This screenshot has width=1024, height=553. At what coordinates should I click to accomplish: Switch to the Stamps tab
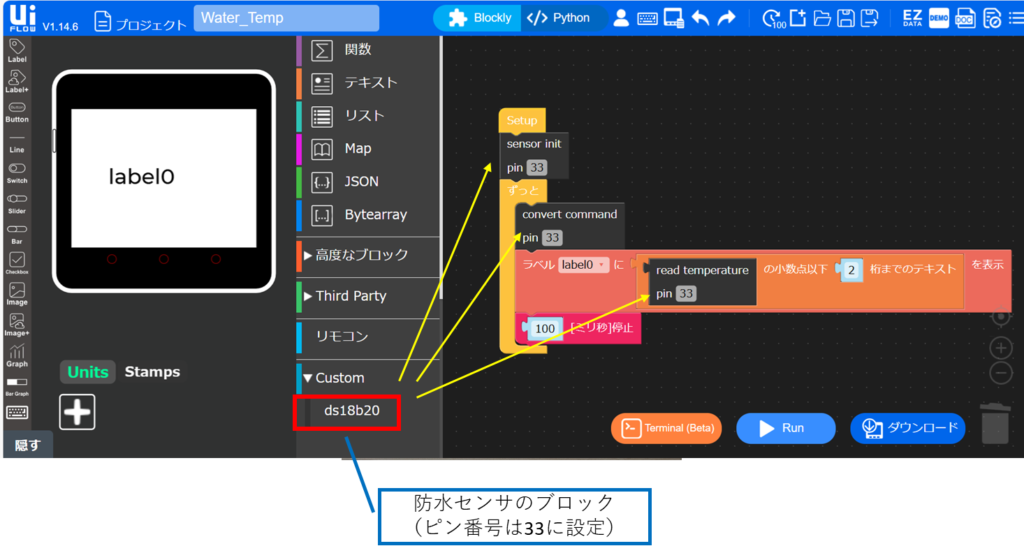tap(152, 371)
